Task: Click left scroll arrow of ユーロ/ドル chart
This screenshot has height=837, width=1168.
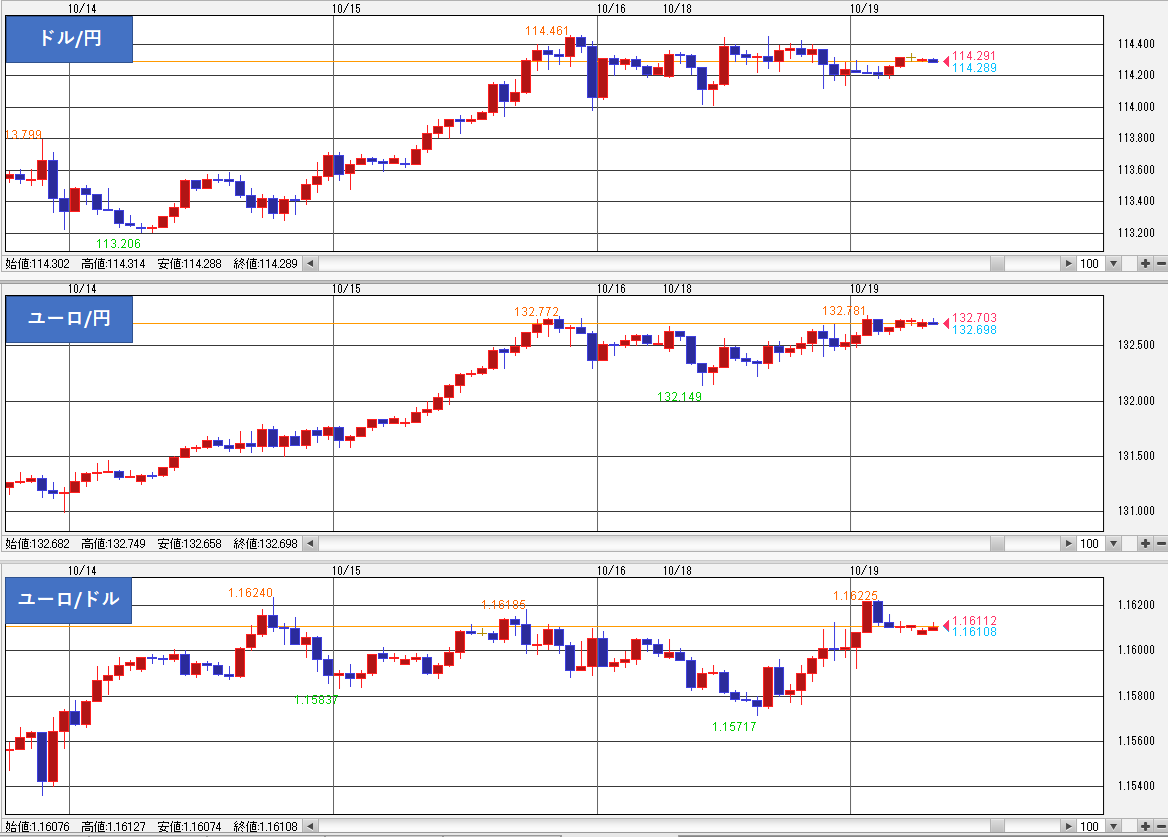Action: coord(311,826)
